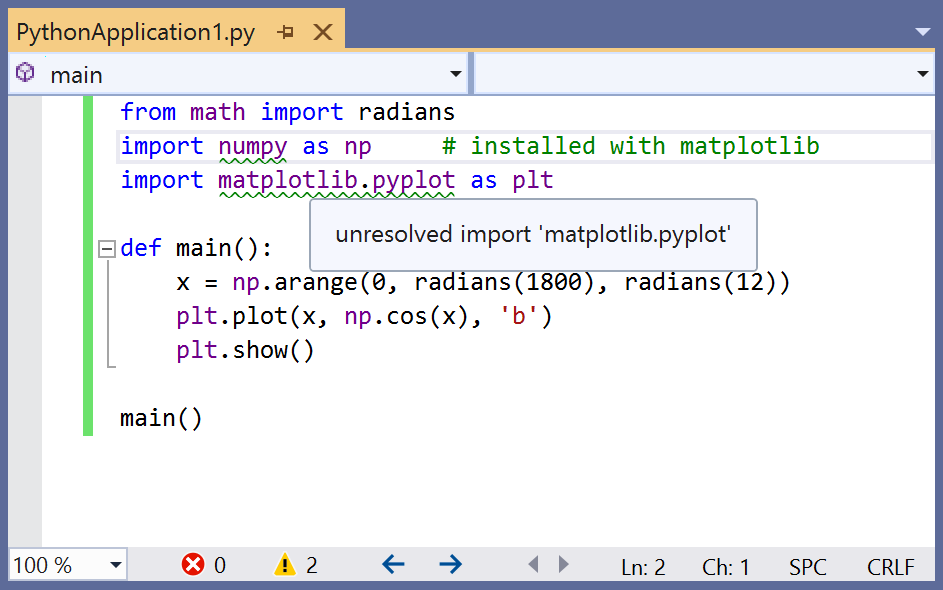Select the PythonApplication1.py tab
Image resolution: width=943 pixels, height=590 pixels.
(x=136, y=32)
